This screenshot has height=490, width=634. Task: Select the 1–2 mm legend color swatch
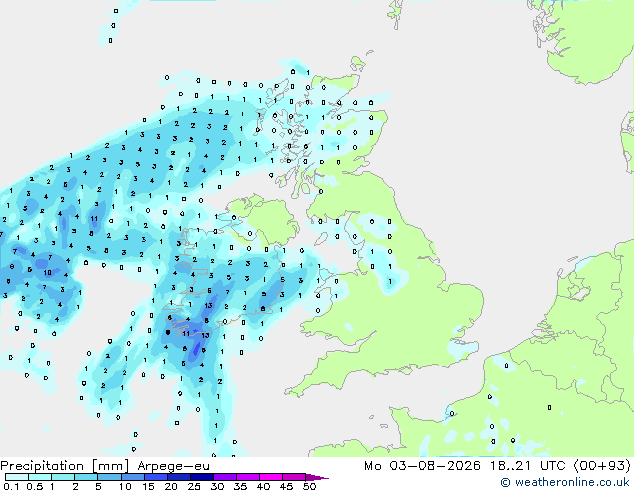coord(63,477)
